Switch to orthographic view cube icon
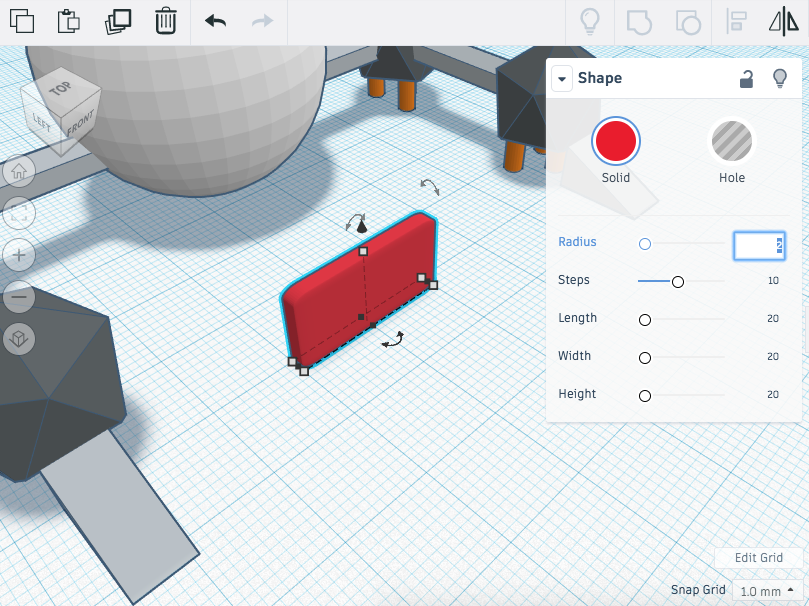Screen dimensions: 809x606 [x=19, y=339]
